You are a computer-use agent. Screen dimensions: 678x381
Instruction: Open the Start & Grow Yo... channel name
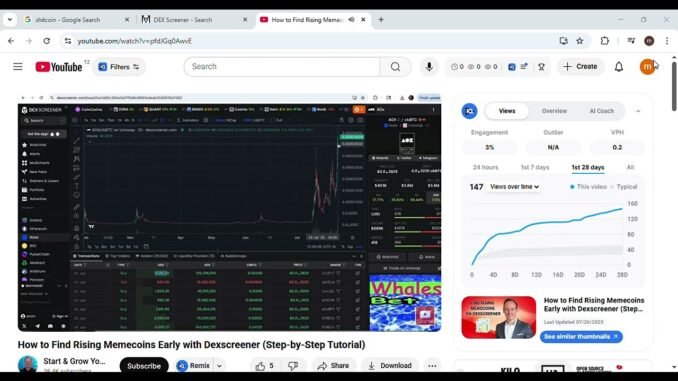pos(74,361)
